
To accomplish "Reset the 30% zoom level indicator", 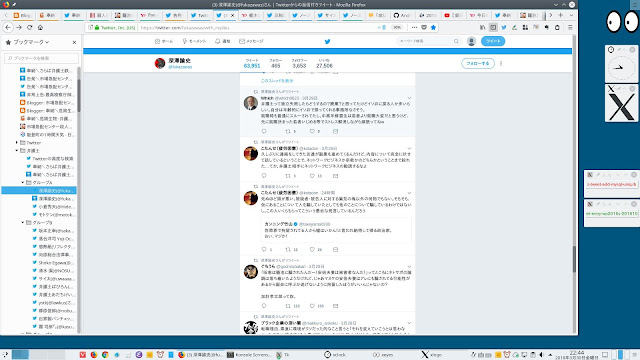I will [397, 27].
